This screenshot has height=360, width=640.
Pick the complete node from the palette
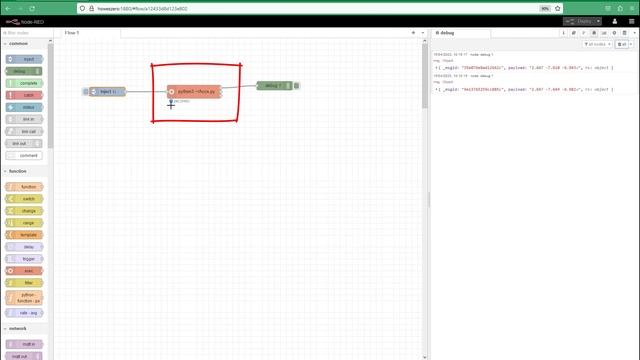tap(24, 83)
